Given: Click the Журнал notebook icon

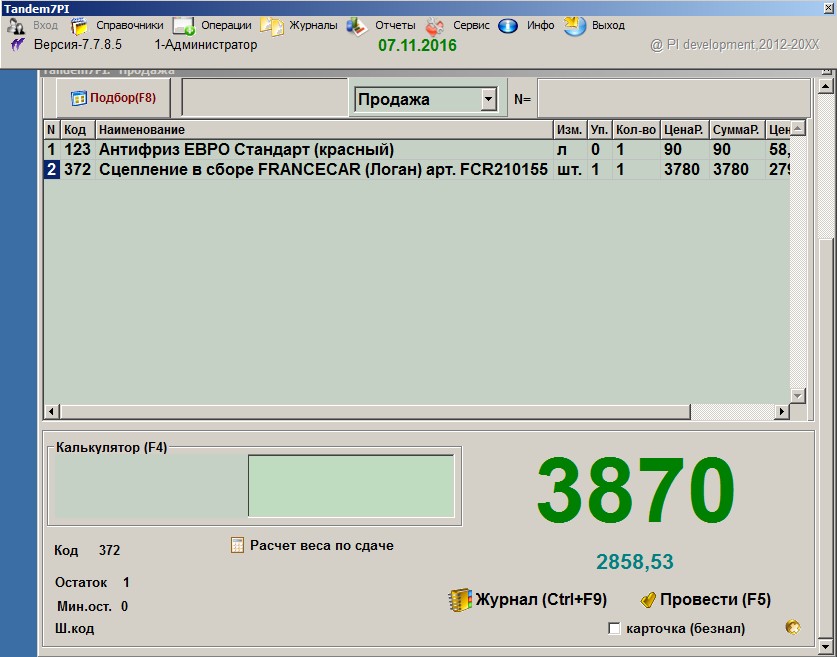Looking at the screenshot, I should [460, 600].
